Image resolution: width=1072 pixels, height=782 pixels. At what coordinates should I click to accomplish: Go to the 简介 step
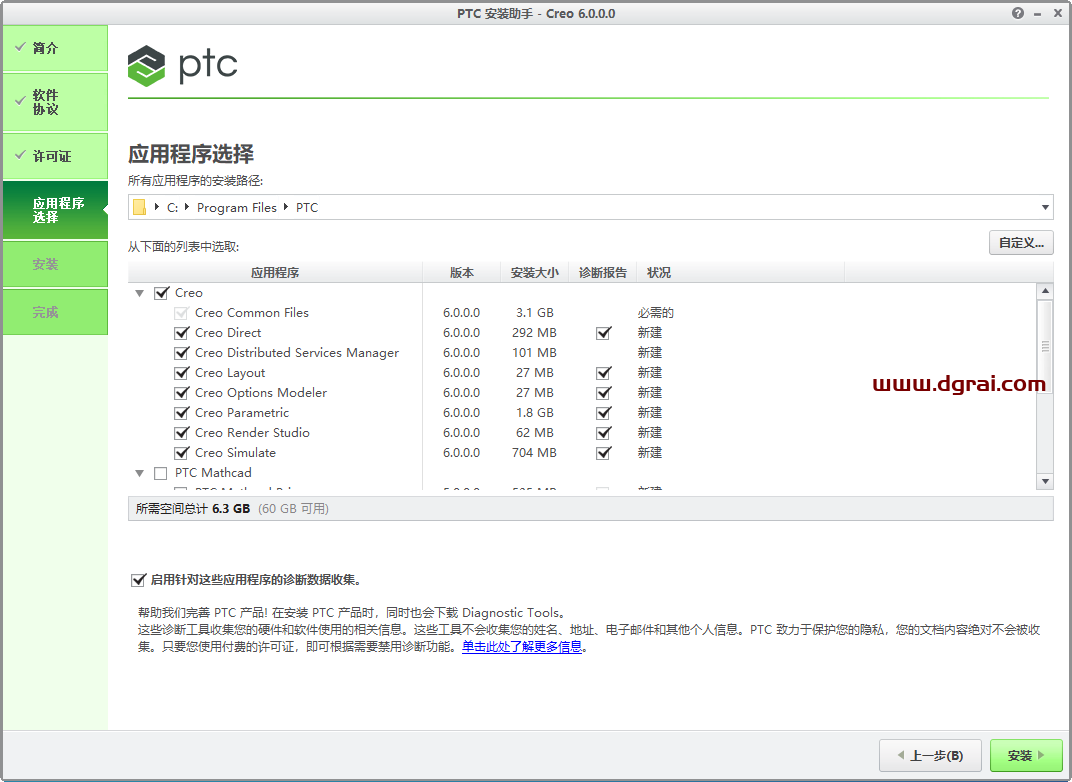pyautogui.click(x=55, y=48)
